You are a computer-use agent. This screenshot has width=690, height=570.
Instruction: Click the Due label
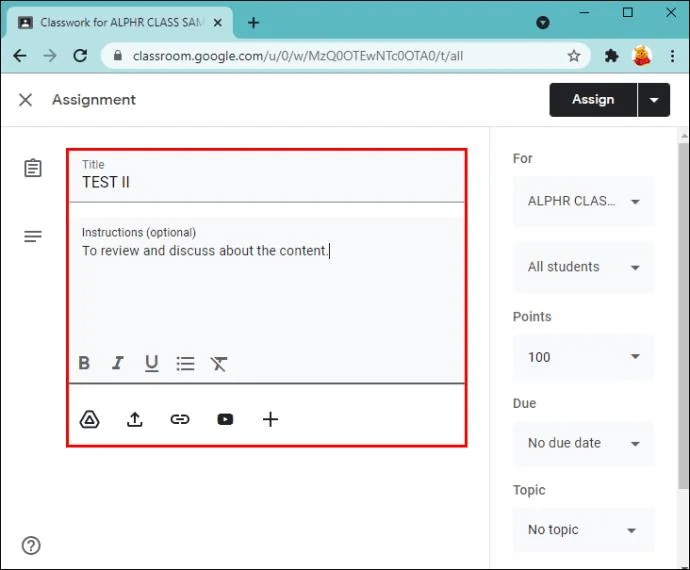click(x=525, y=403)
